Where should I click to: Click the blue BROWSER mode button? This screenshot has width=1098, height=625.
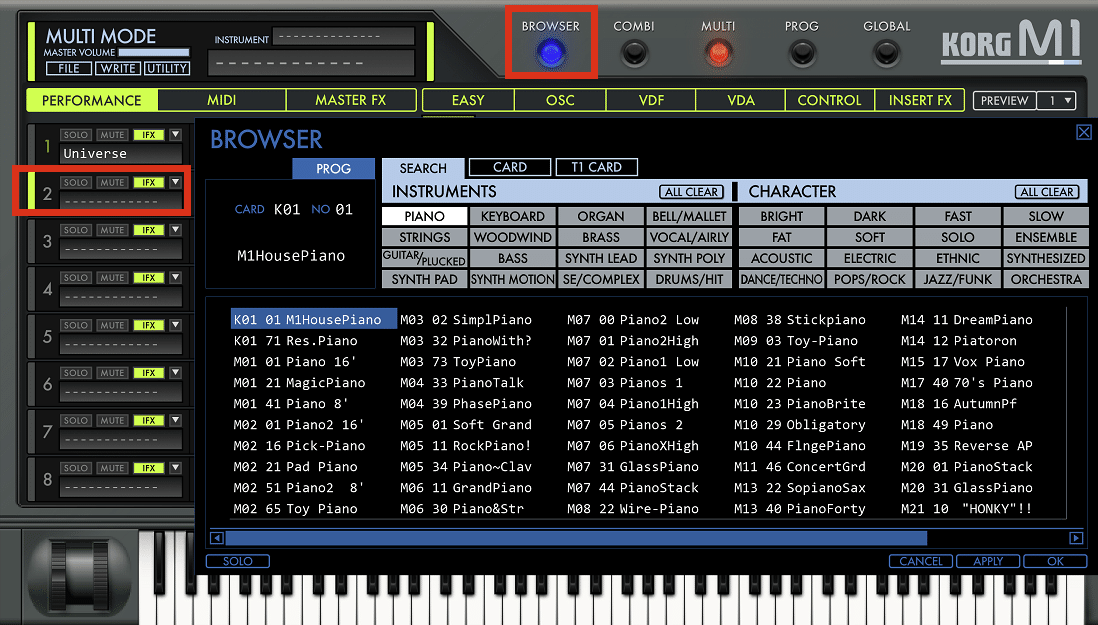(551, 52)
